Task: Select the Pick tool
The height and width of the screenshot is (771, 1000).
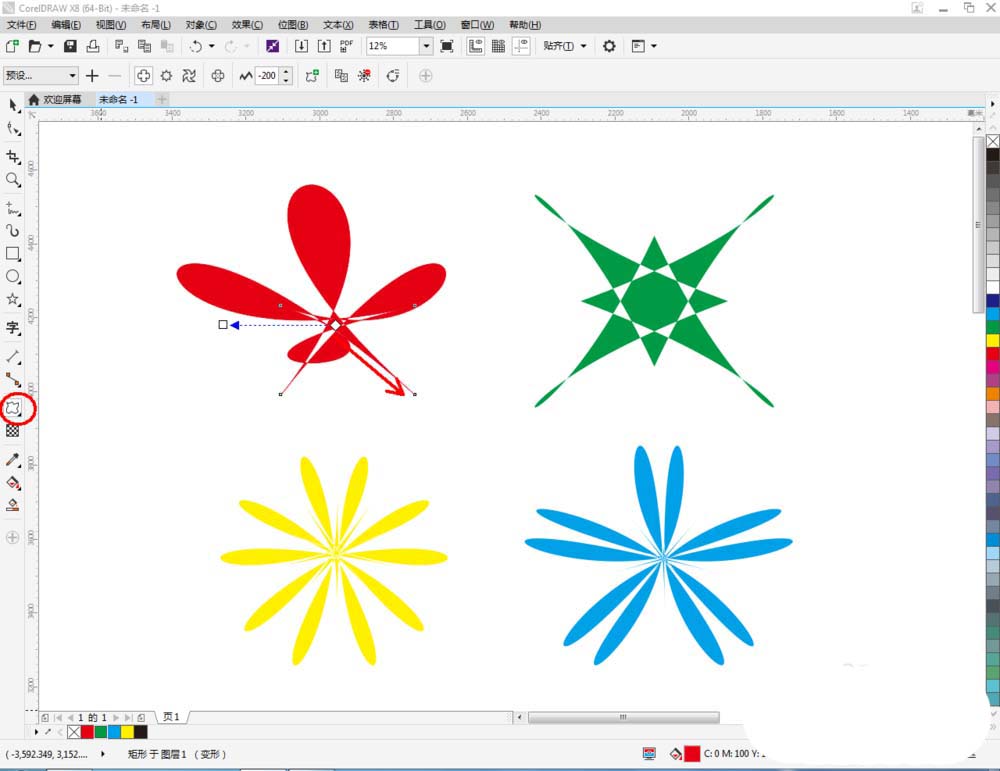Action: [14, 105]
